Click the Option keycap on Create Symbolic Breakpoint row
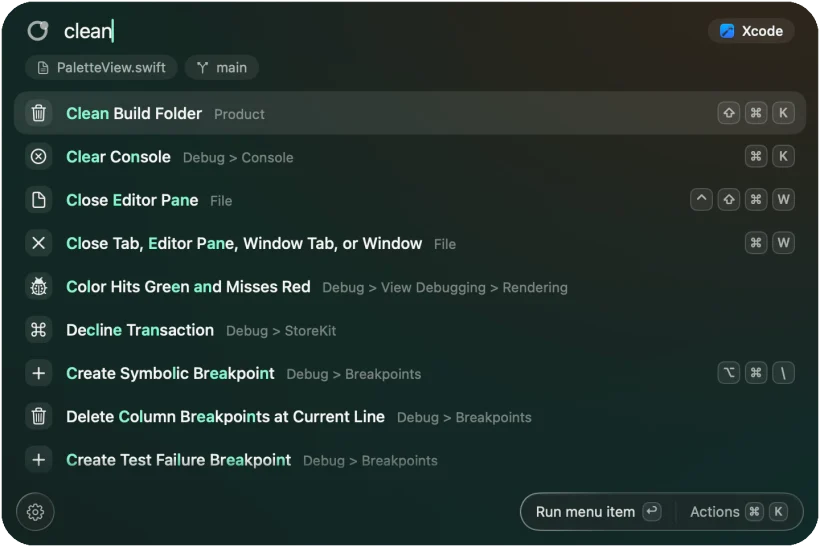The height and width of the screenshot is (547, 820). (x=728, y=373)
